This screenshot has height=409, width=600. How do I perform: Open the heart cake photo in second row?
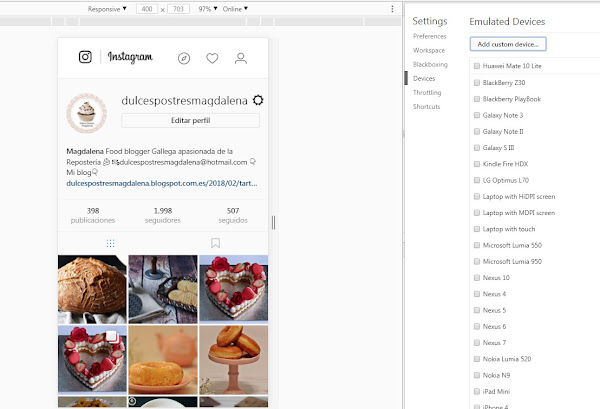92,360
